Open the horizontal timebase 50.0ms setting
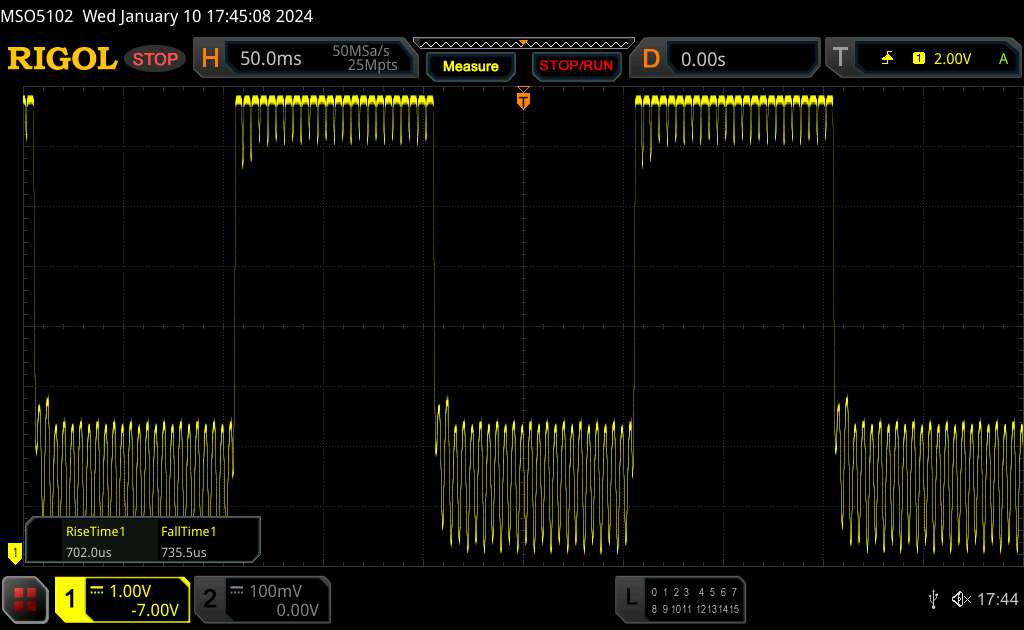The image size is (1024, 630). [271, 59]
